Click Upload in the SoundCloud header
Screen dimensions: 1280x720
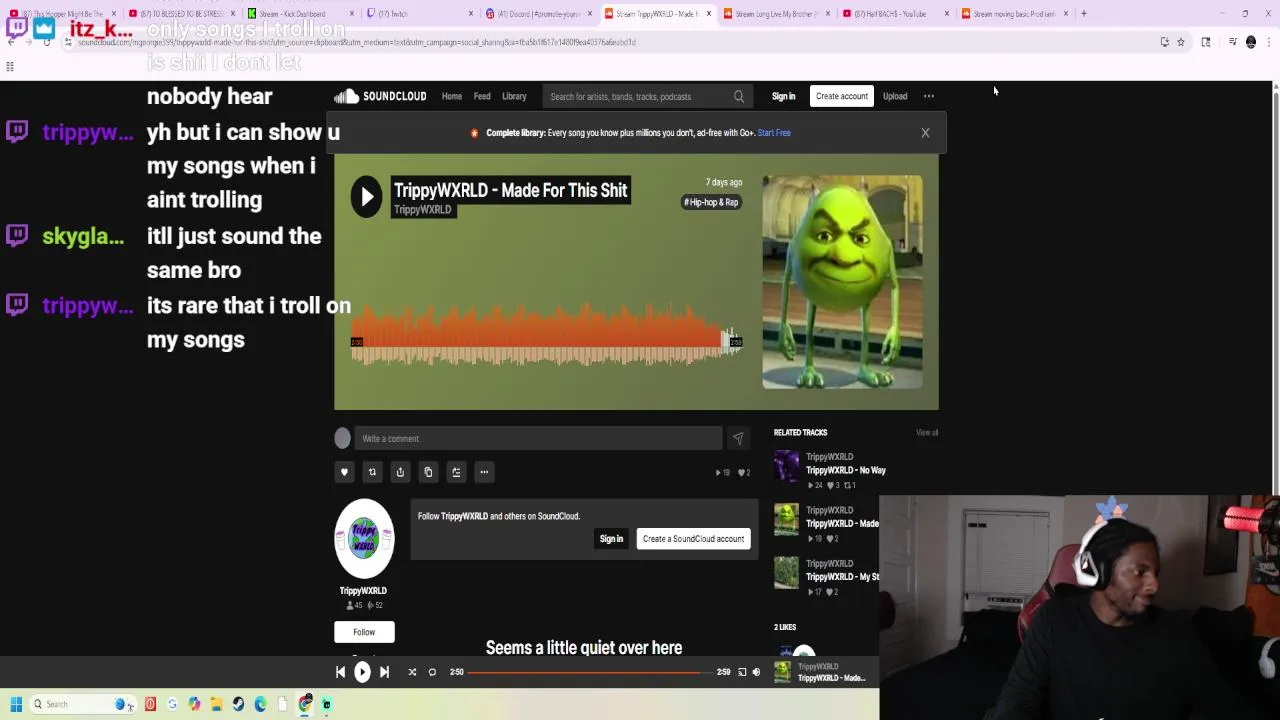(895, 96)
